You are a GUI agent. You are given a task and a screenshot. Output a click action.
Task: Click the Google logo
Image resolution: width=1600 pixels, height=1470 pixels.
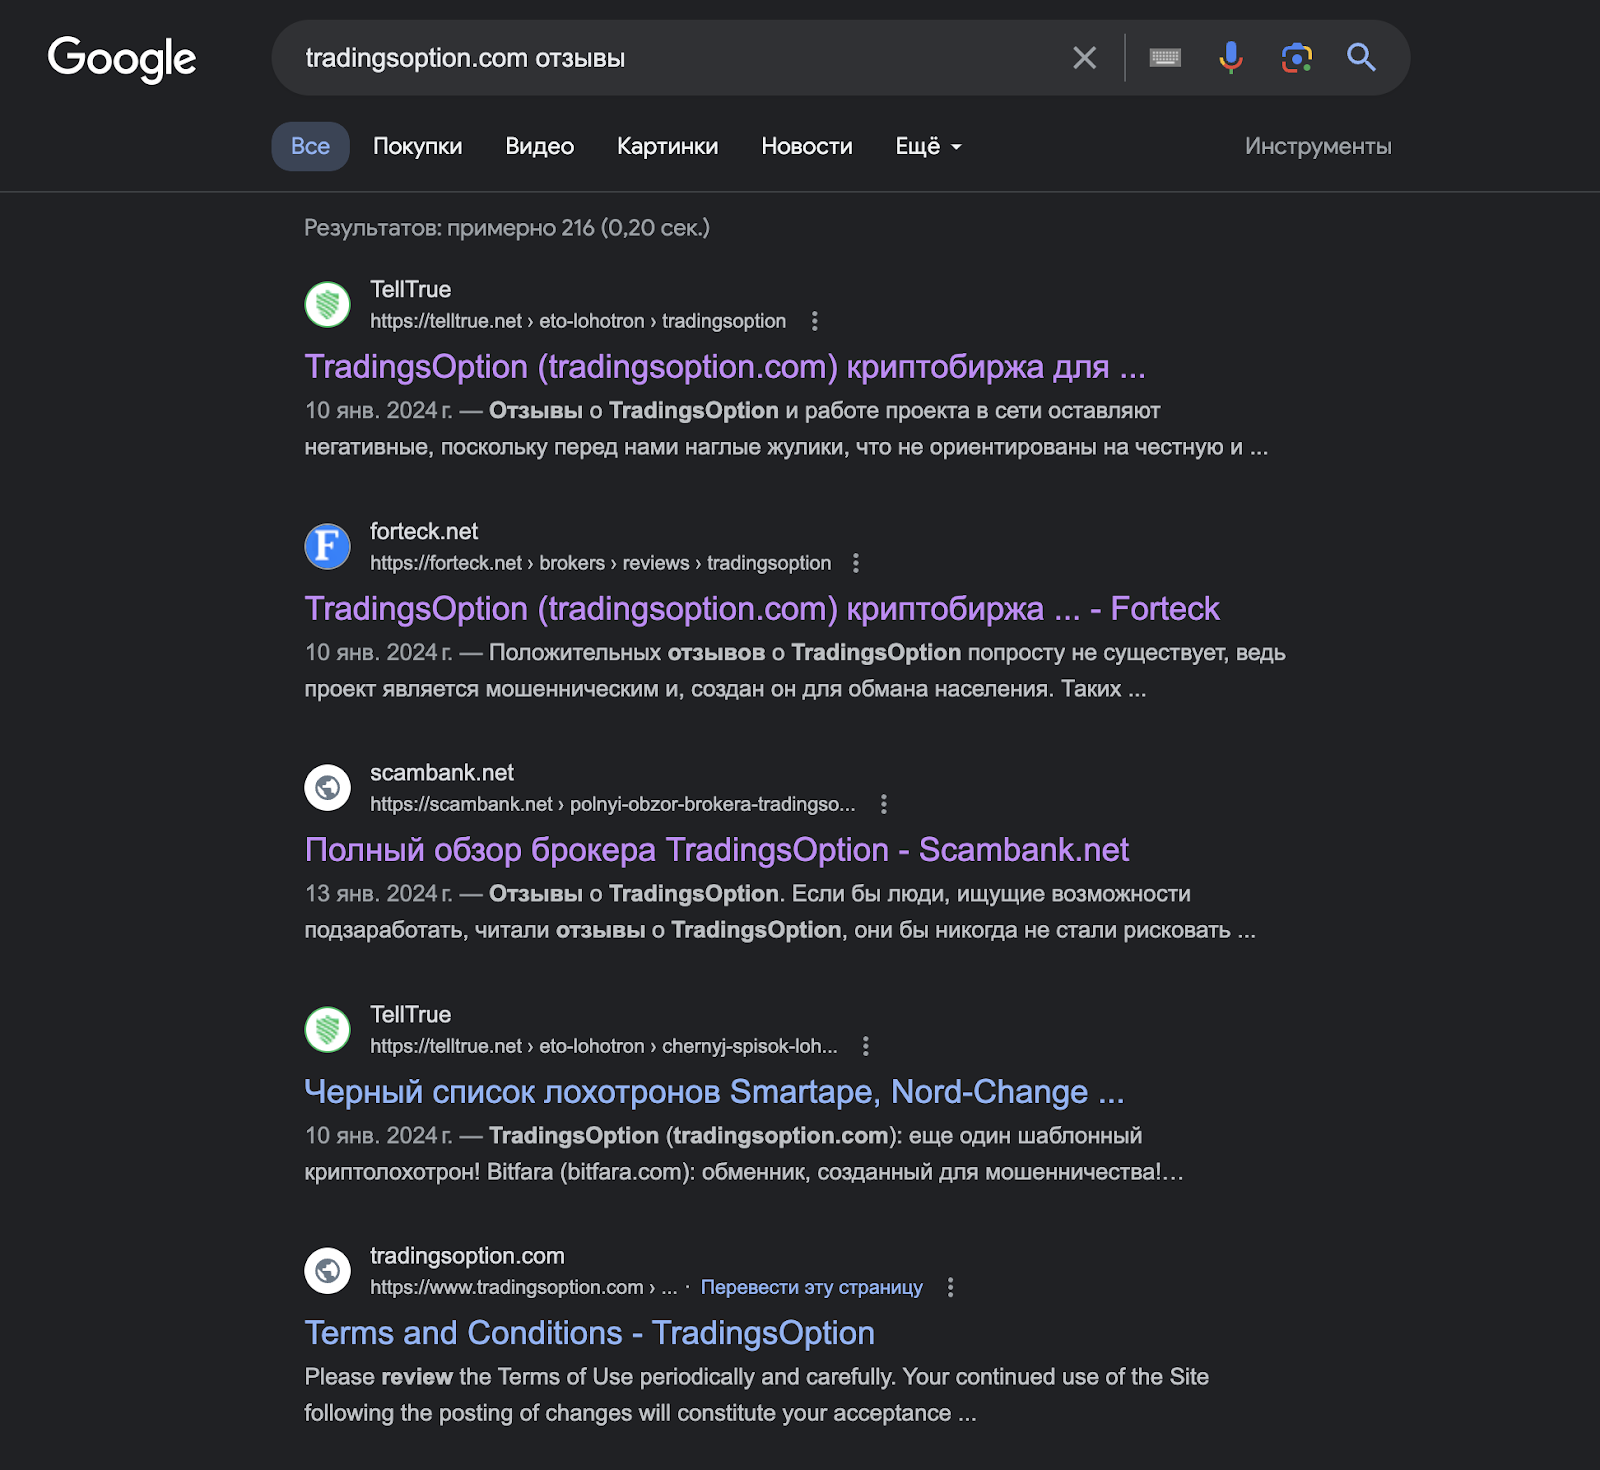[122, 59]
